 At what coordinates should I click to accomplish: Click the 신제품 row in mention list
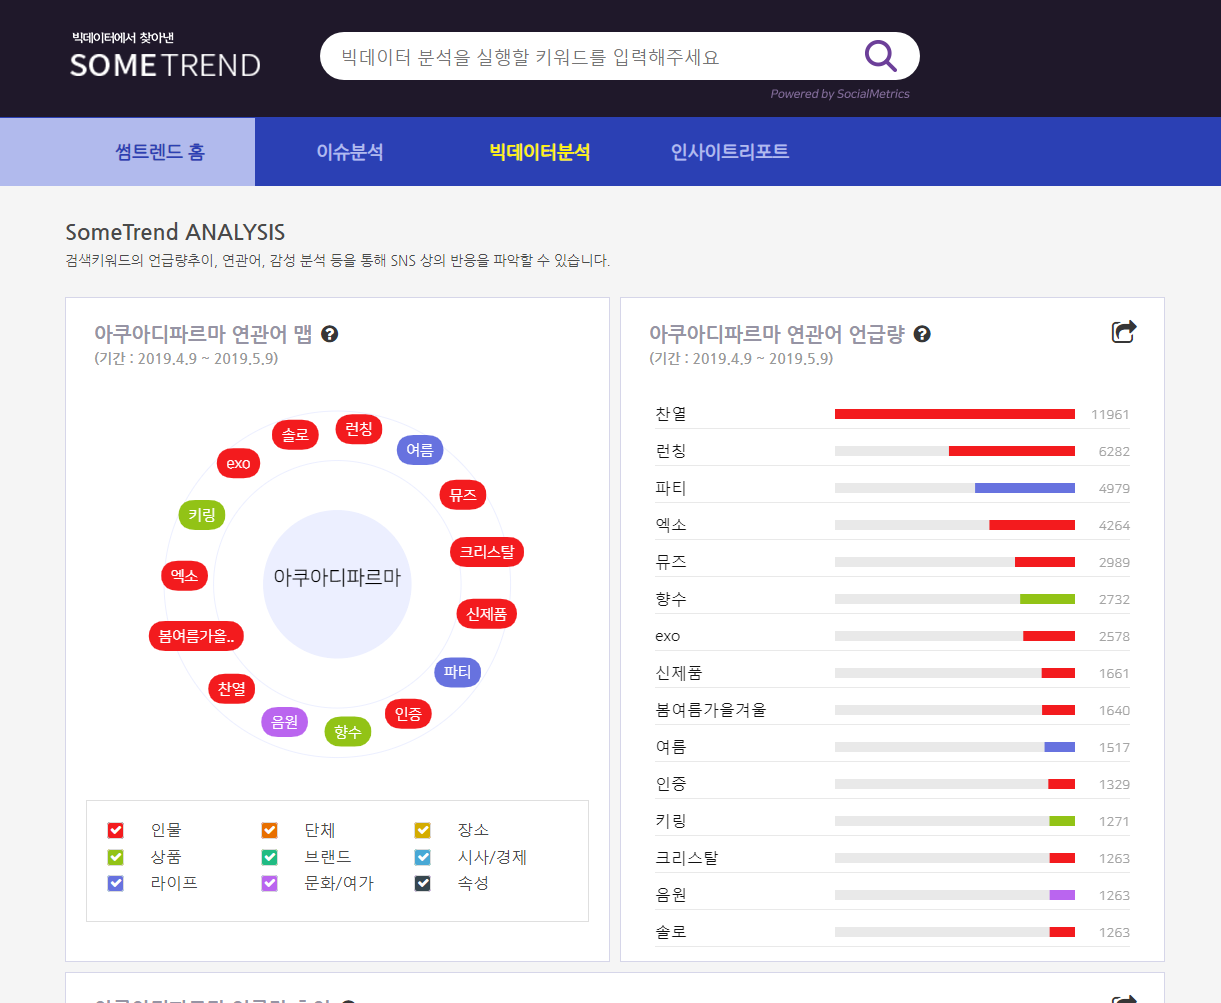tap(892, 673)
